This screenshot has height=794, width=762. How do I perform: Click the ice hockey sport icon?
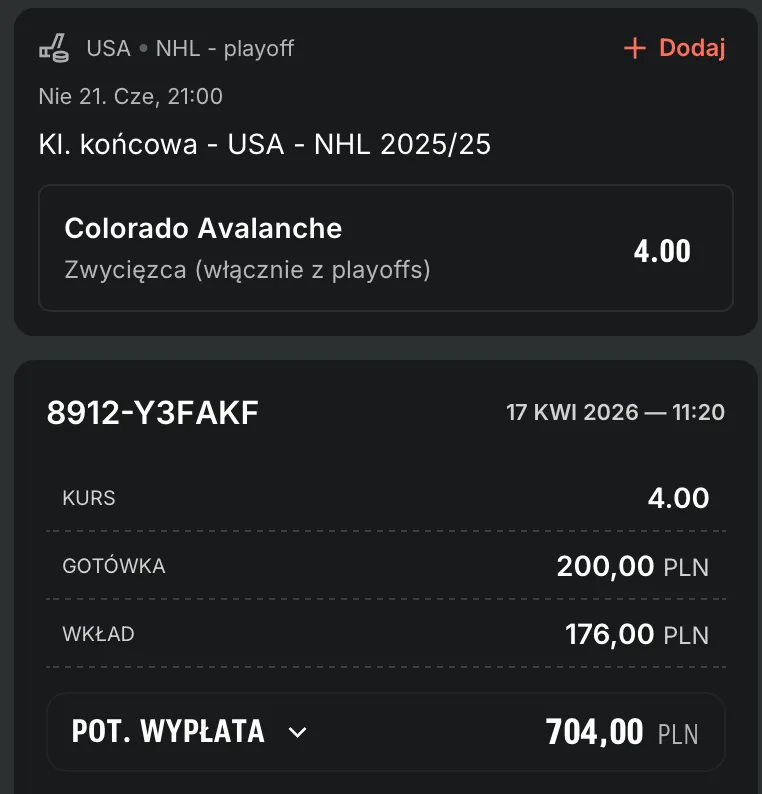(x=53, y=48)
